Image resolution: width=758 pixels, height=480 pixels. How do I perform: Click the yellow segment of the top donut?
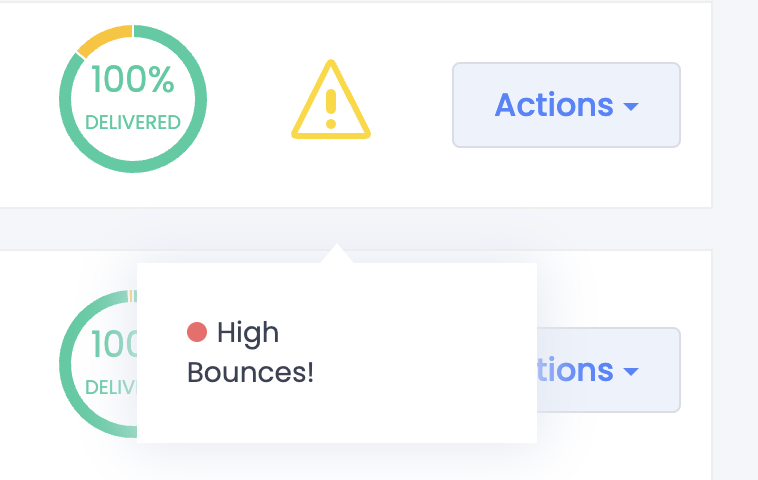pos(103,37)
